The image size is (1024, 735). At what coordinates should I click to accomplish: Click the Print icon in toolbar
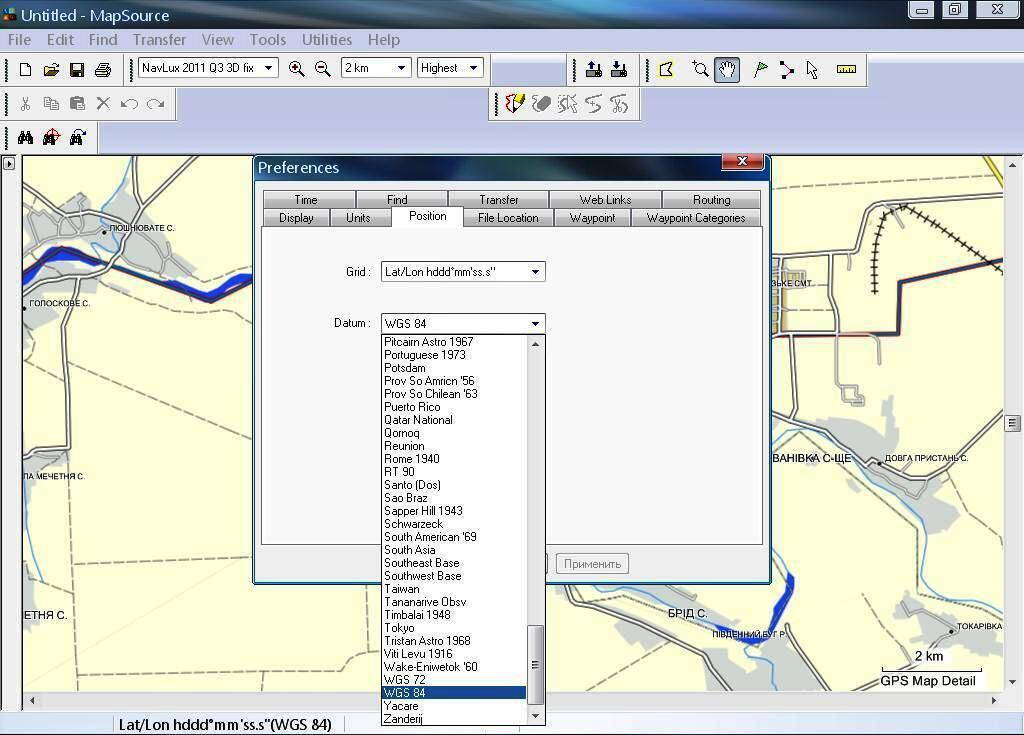click(x=103, y=69)
